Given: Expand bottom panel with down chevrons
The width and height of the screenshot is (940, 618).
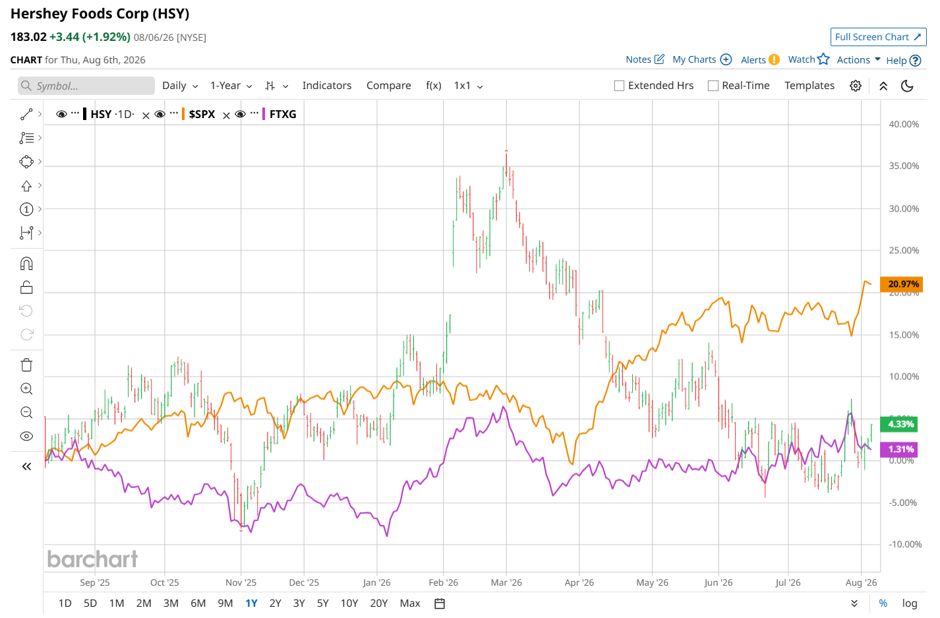Looking at the screenshot, I should click(854, 604).
